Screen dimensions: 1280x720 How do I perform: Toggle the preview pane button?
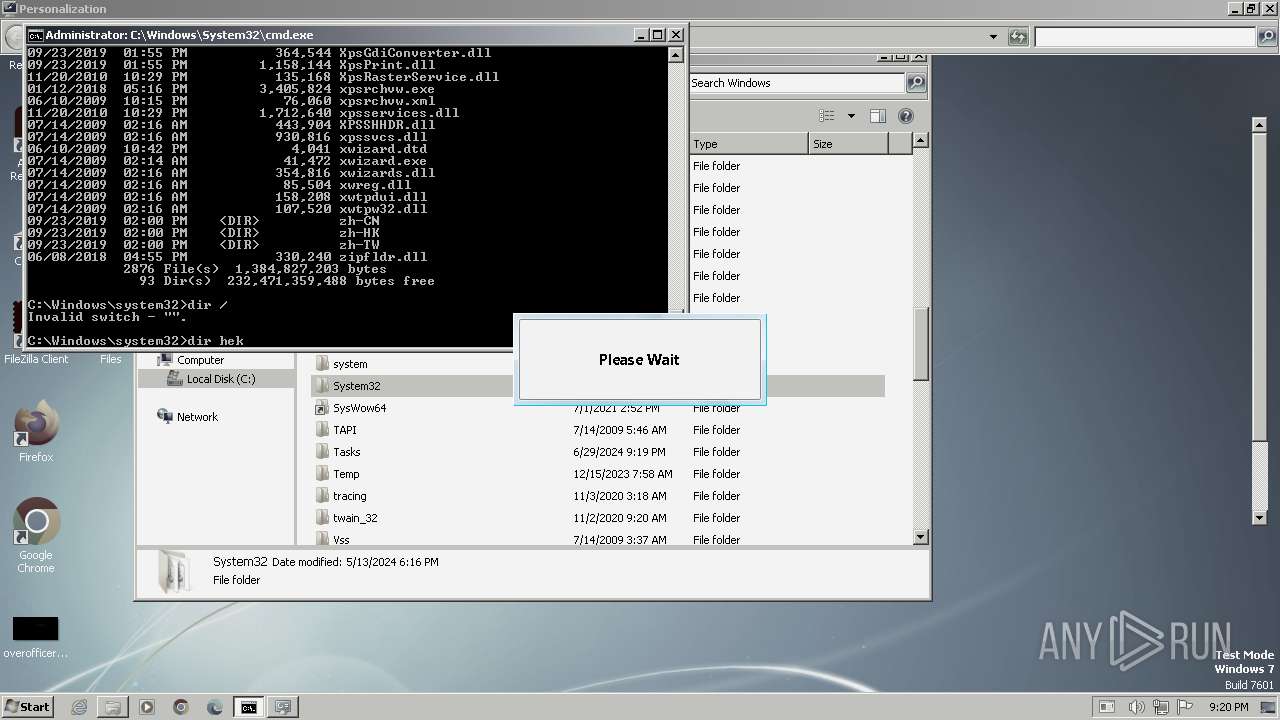click(877, 116)
